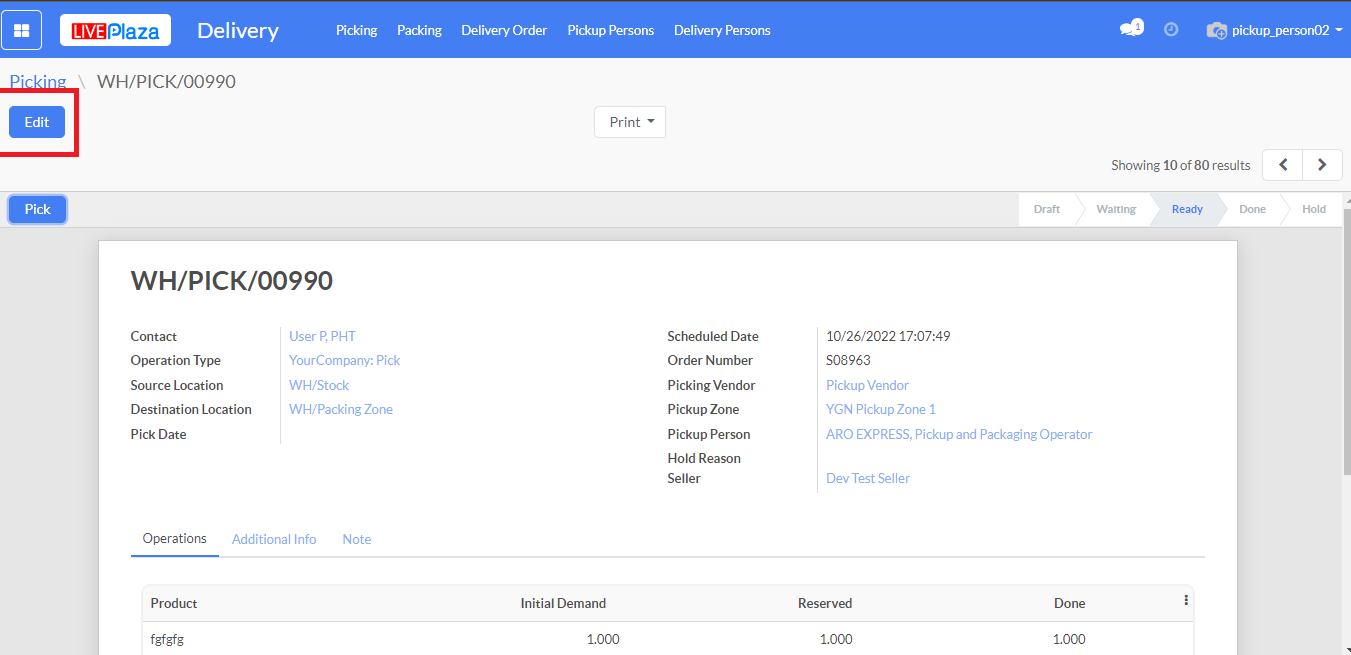Click the Delivery app title

[x=238, y=30]
